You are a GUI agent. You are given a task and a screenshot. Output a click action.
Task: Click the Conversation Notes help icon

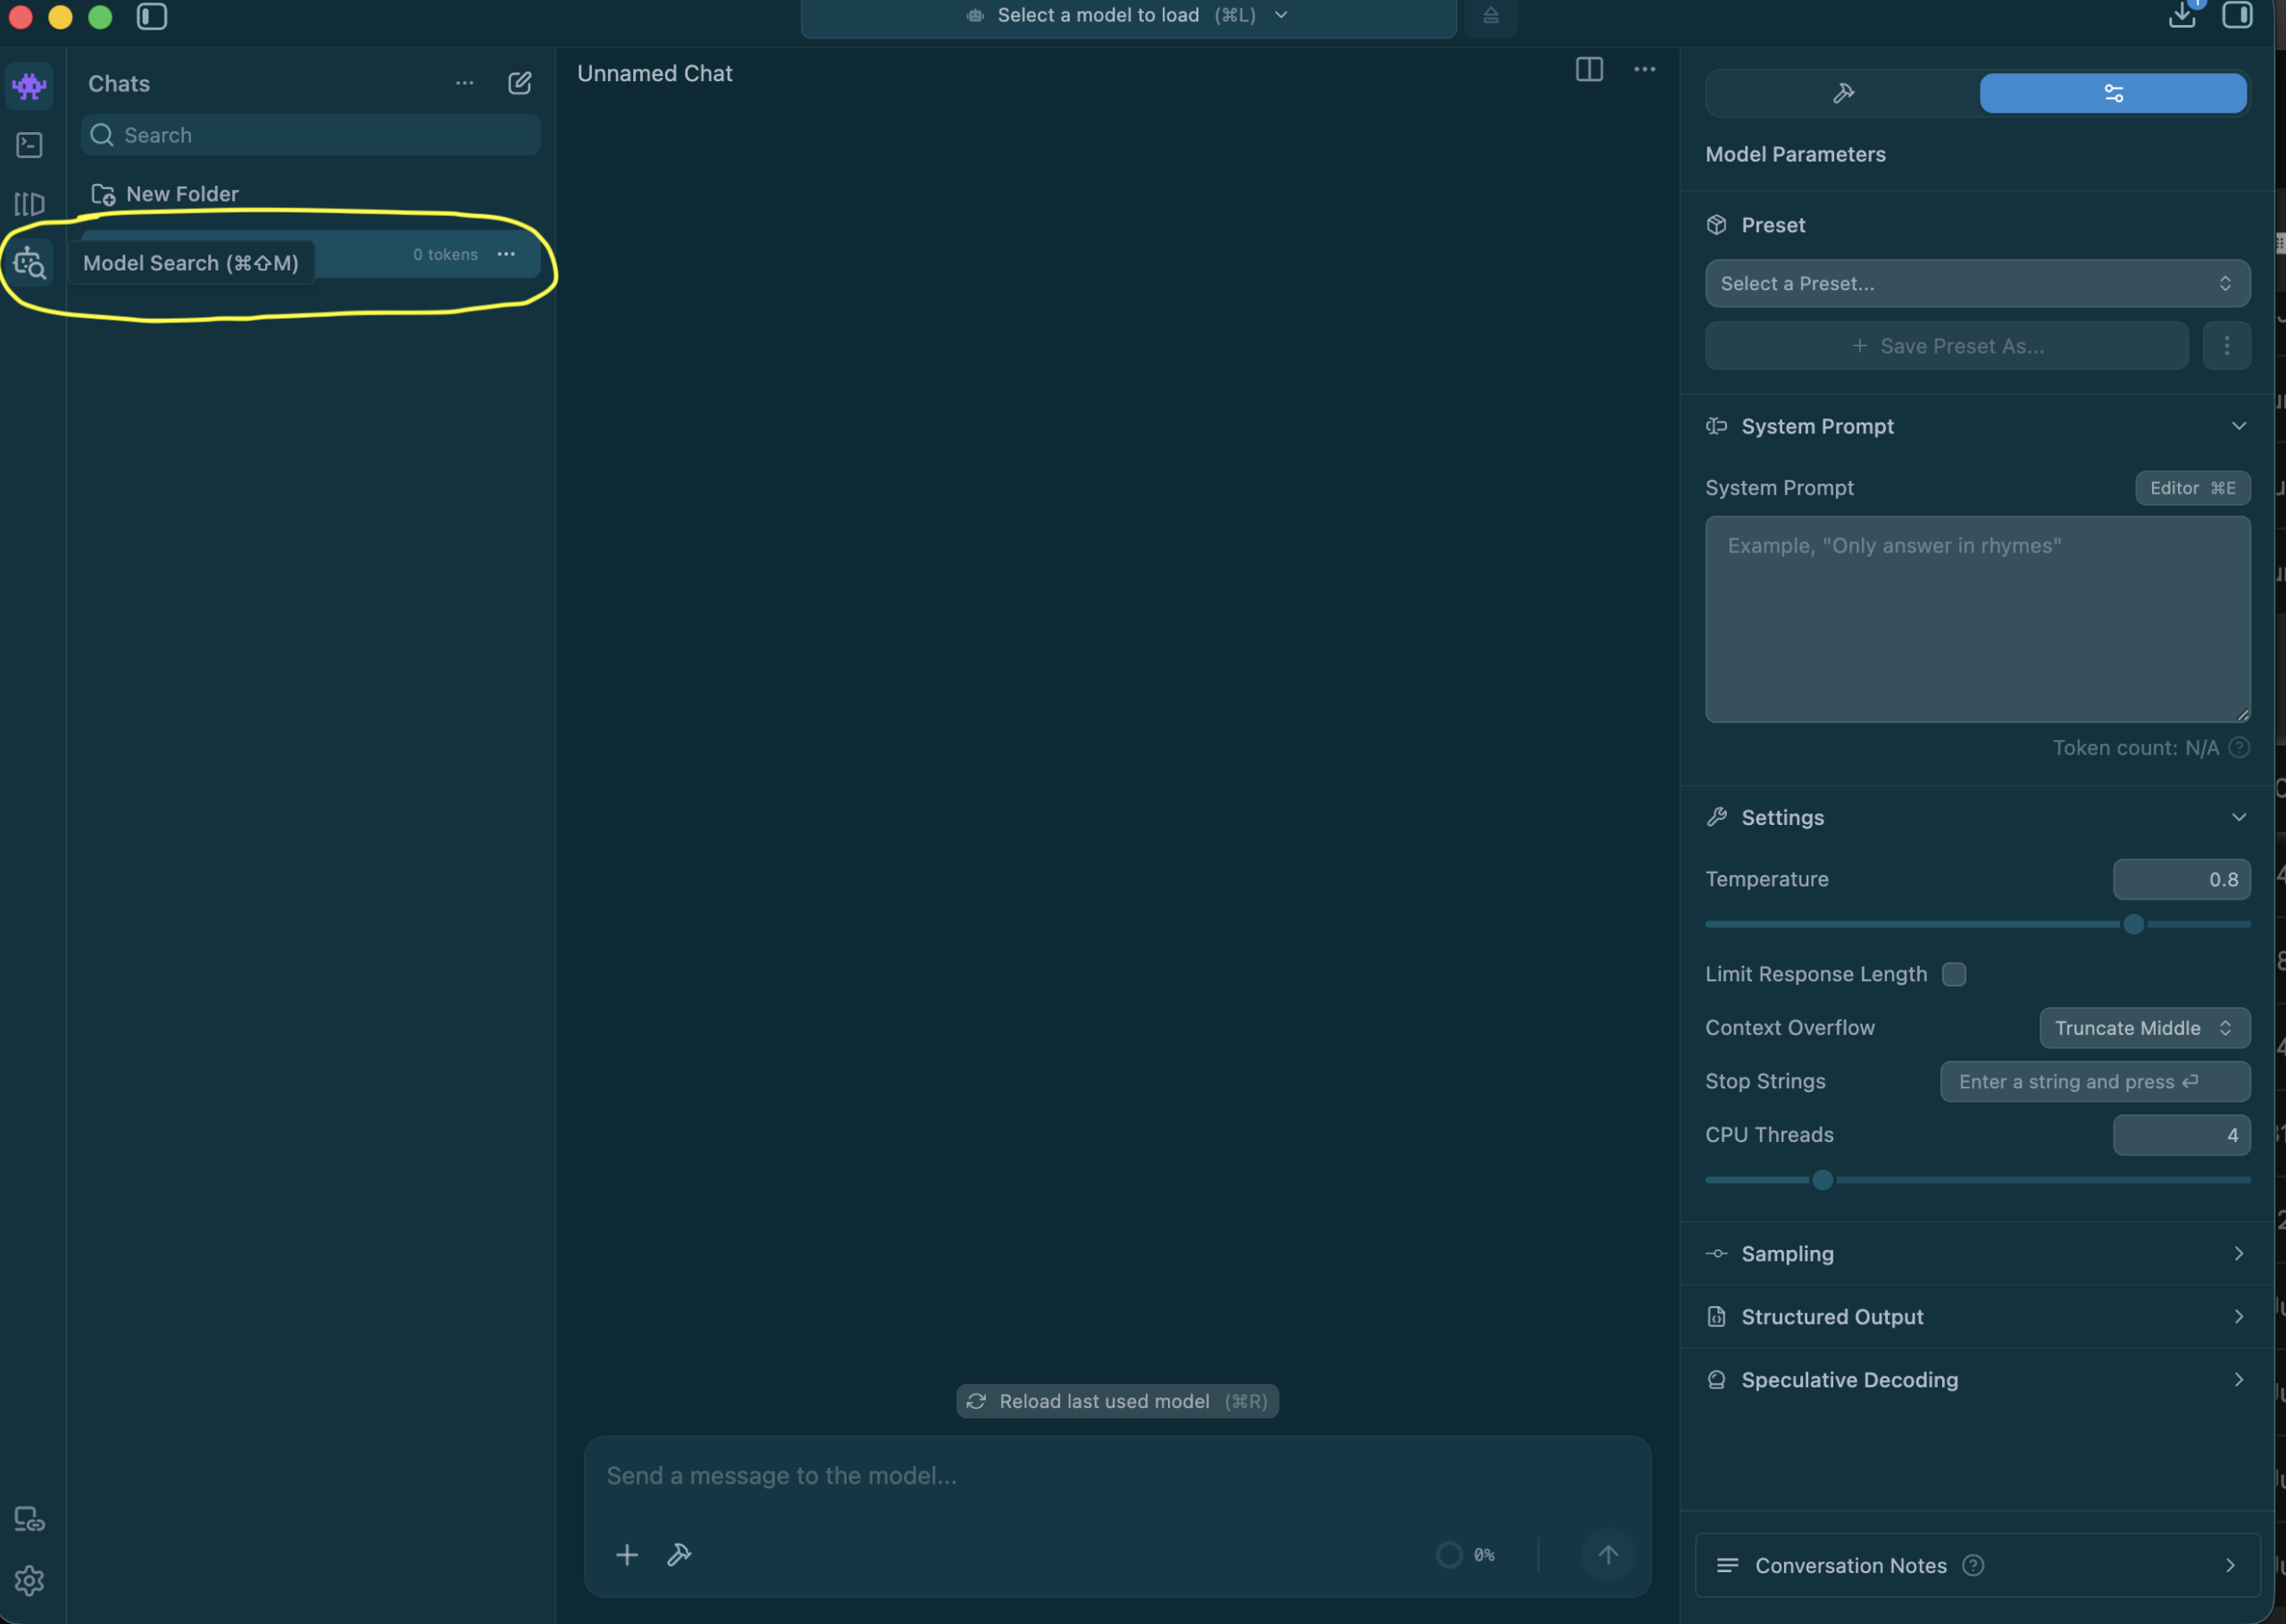[x=1973, y=1566]
